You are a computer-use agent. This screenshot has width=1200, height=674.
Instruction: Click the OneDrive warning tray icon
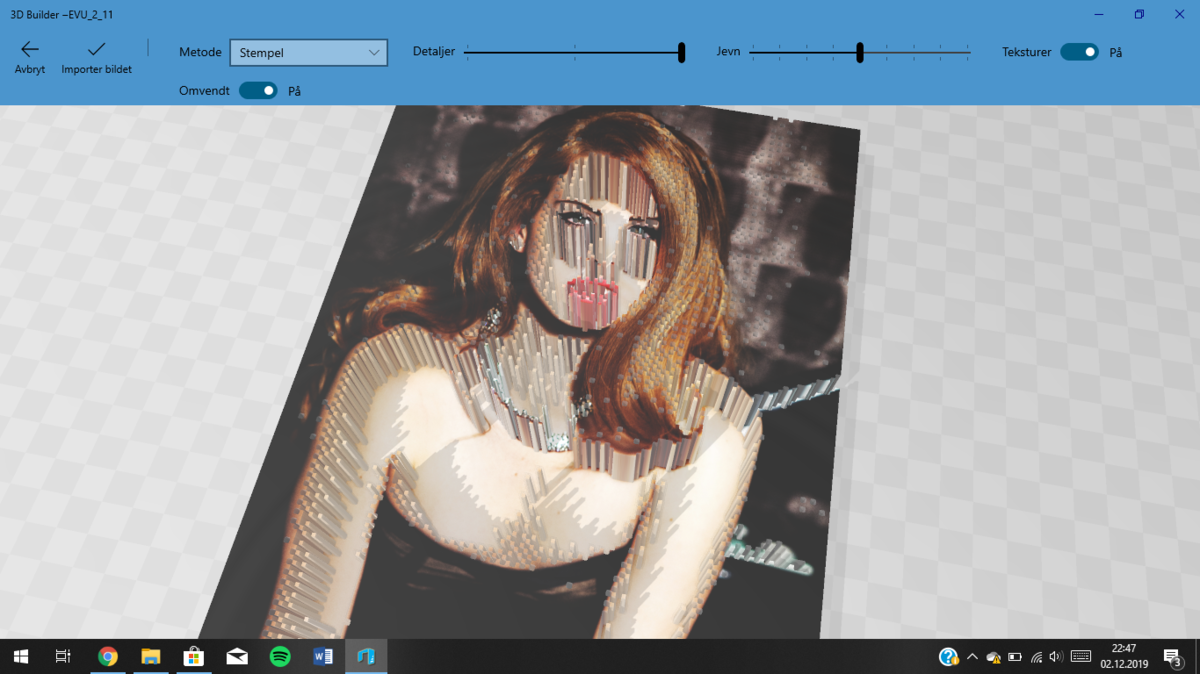click(993, 657)
